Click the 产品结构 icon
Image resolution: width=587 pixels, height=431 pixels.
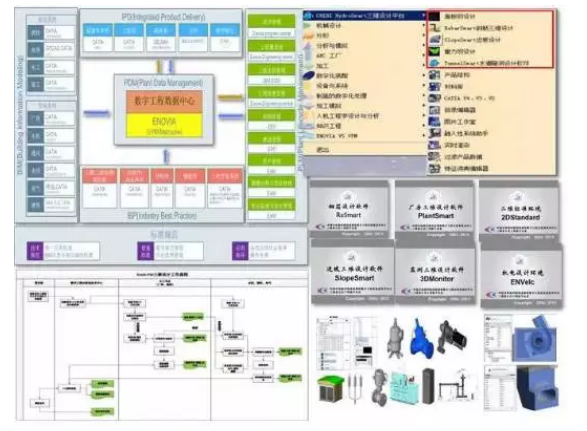pyautogui.click(x=434, y=75)
